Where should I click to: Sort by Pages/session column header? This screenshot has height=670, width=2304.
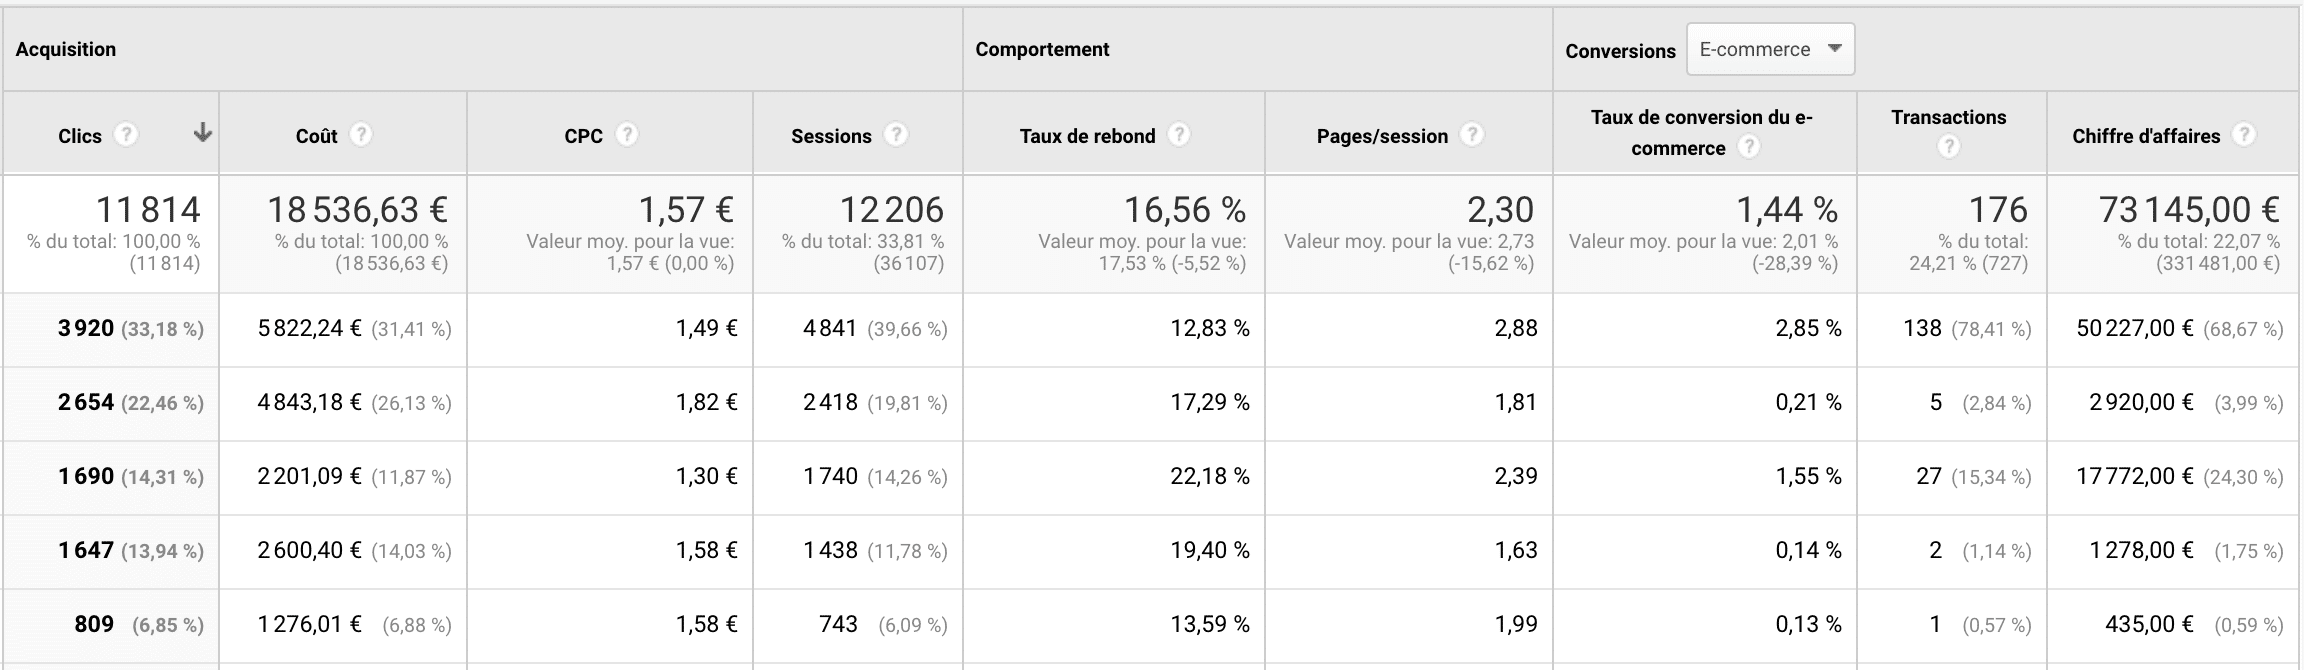click(x=1382, y=136)
